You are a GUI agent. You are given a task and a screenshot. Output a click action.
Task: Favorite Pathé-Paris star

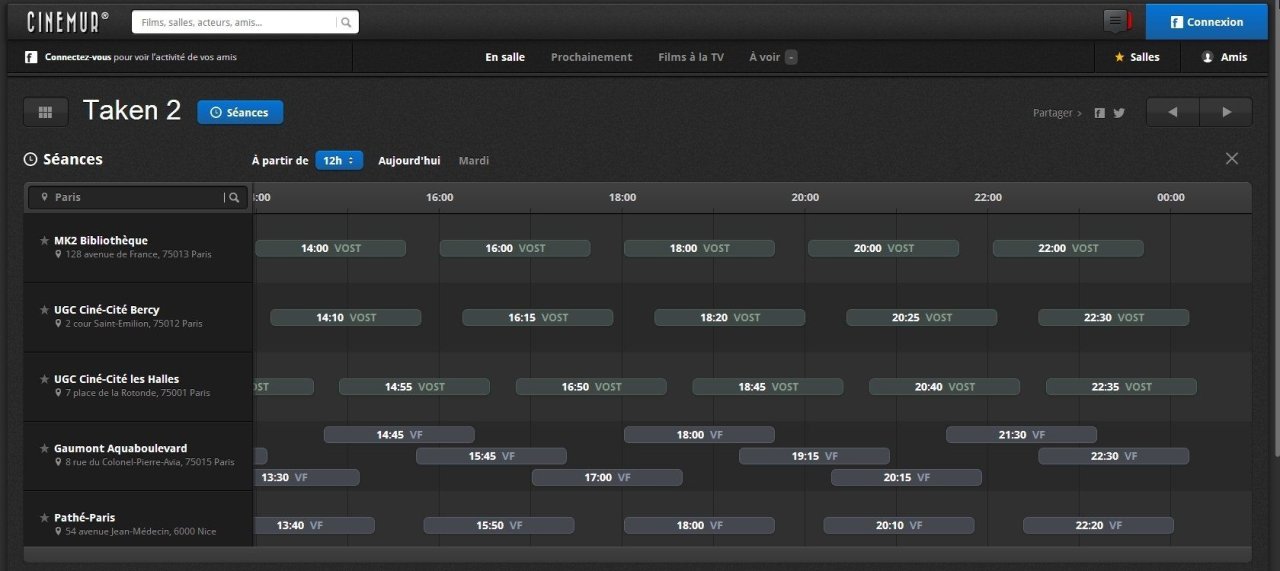pos(44,517)
